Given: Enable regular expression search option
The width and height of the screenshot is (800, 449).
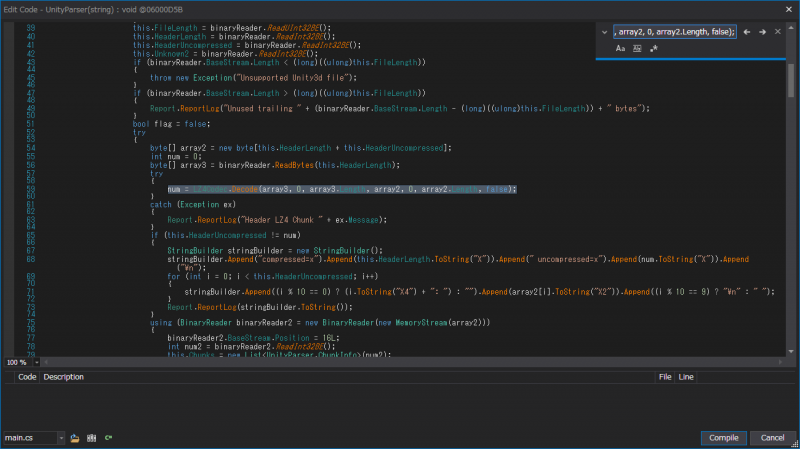Looking at the screenshot, I should (654, 48).
